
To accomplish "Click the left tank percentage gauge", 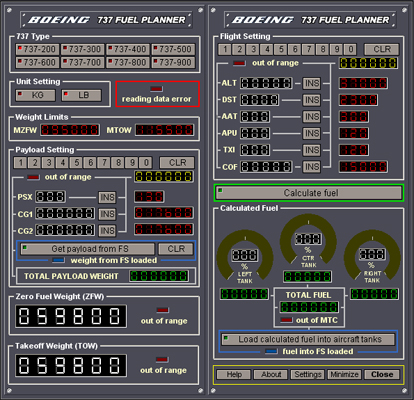I will (x=245, y=256).
